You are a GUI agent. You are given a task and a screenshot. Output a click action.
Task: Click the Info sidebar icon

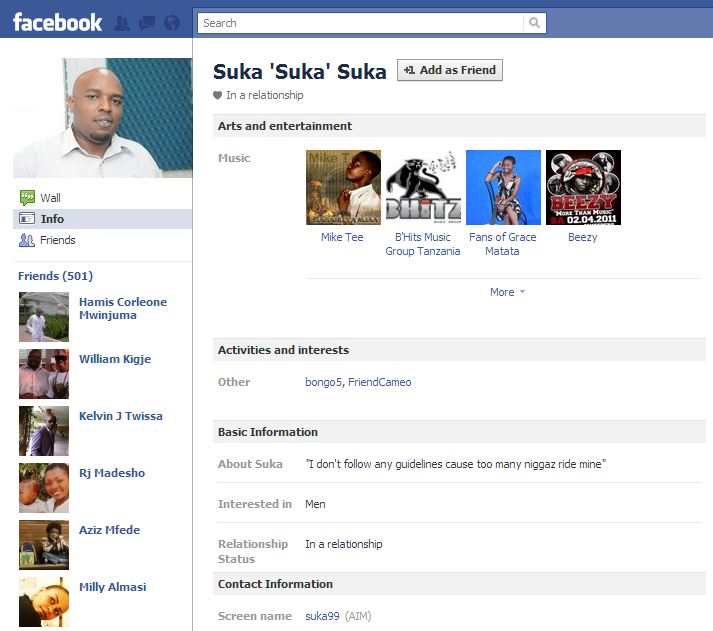pos(27,219)
